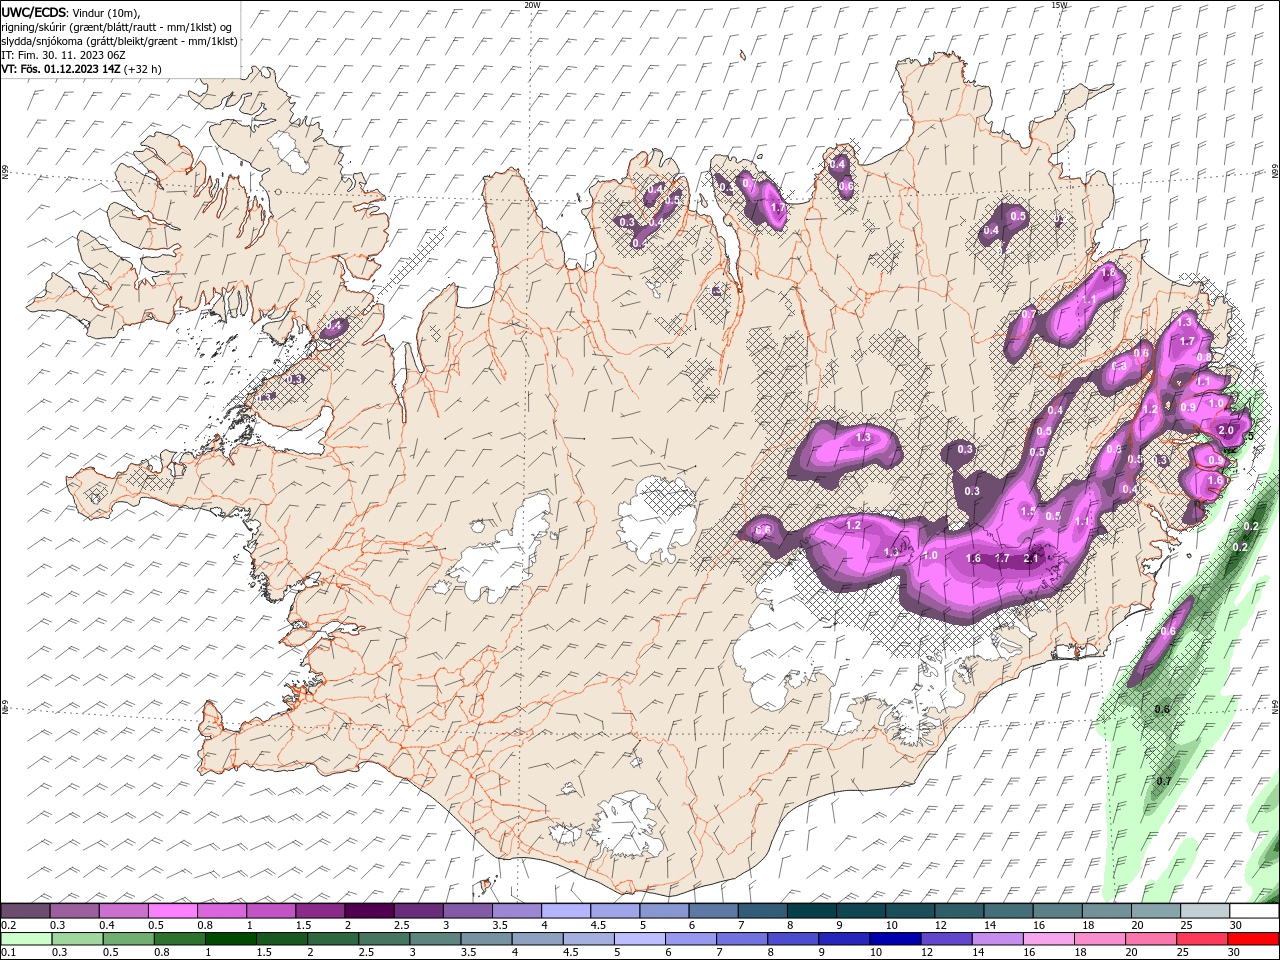Viewport: 1280px width, 960px height.
Task: Select the white 30+ snow legend swatch
Action: [1254, 911]
